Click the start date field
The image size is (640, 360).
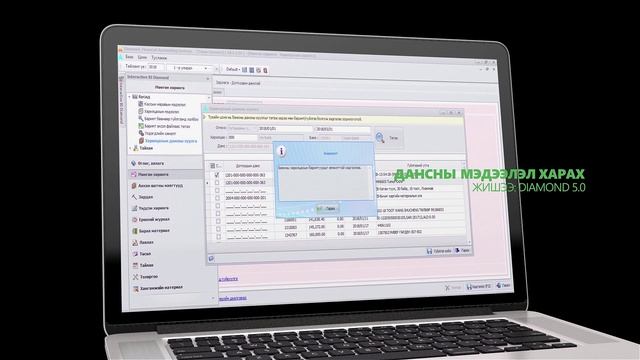[284, 129]
